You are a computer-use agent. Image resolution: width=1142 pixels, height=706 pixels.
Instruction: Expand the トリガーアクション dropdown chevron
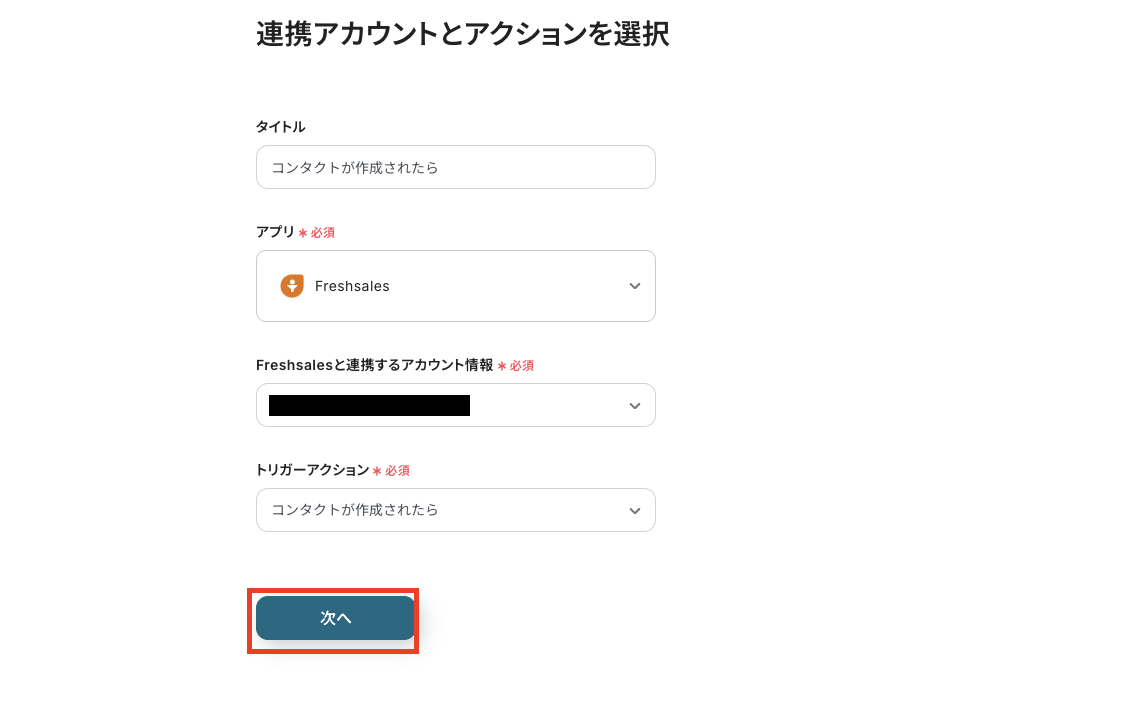(635, 511)
